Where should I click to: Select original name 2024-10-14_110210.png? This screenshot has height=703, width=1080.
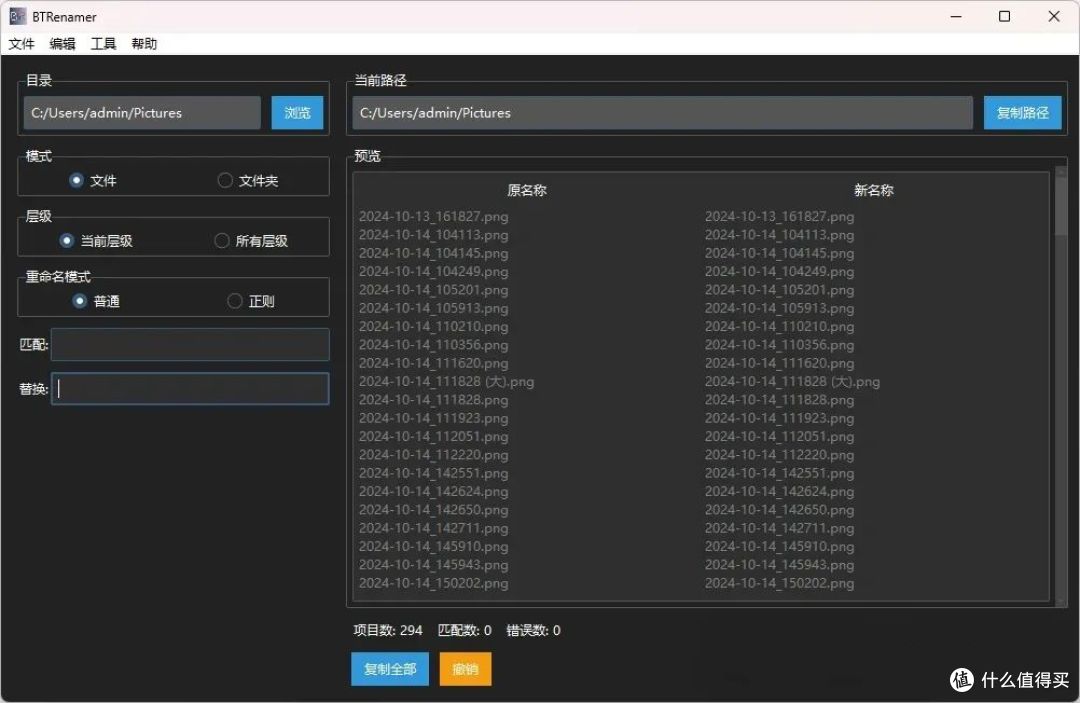click(433, 326)
